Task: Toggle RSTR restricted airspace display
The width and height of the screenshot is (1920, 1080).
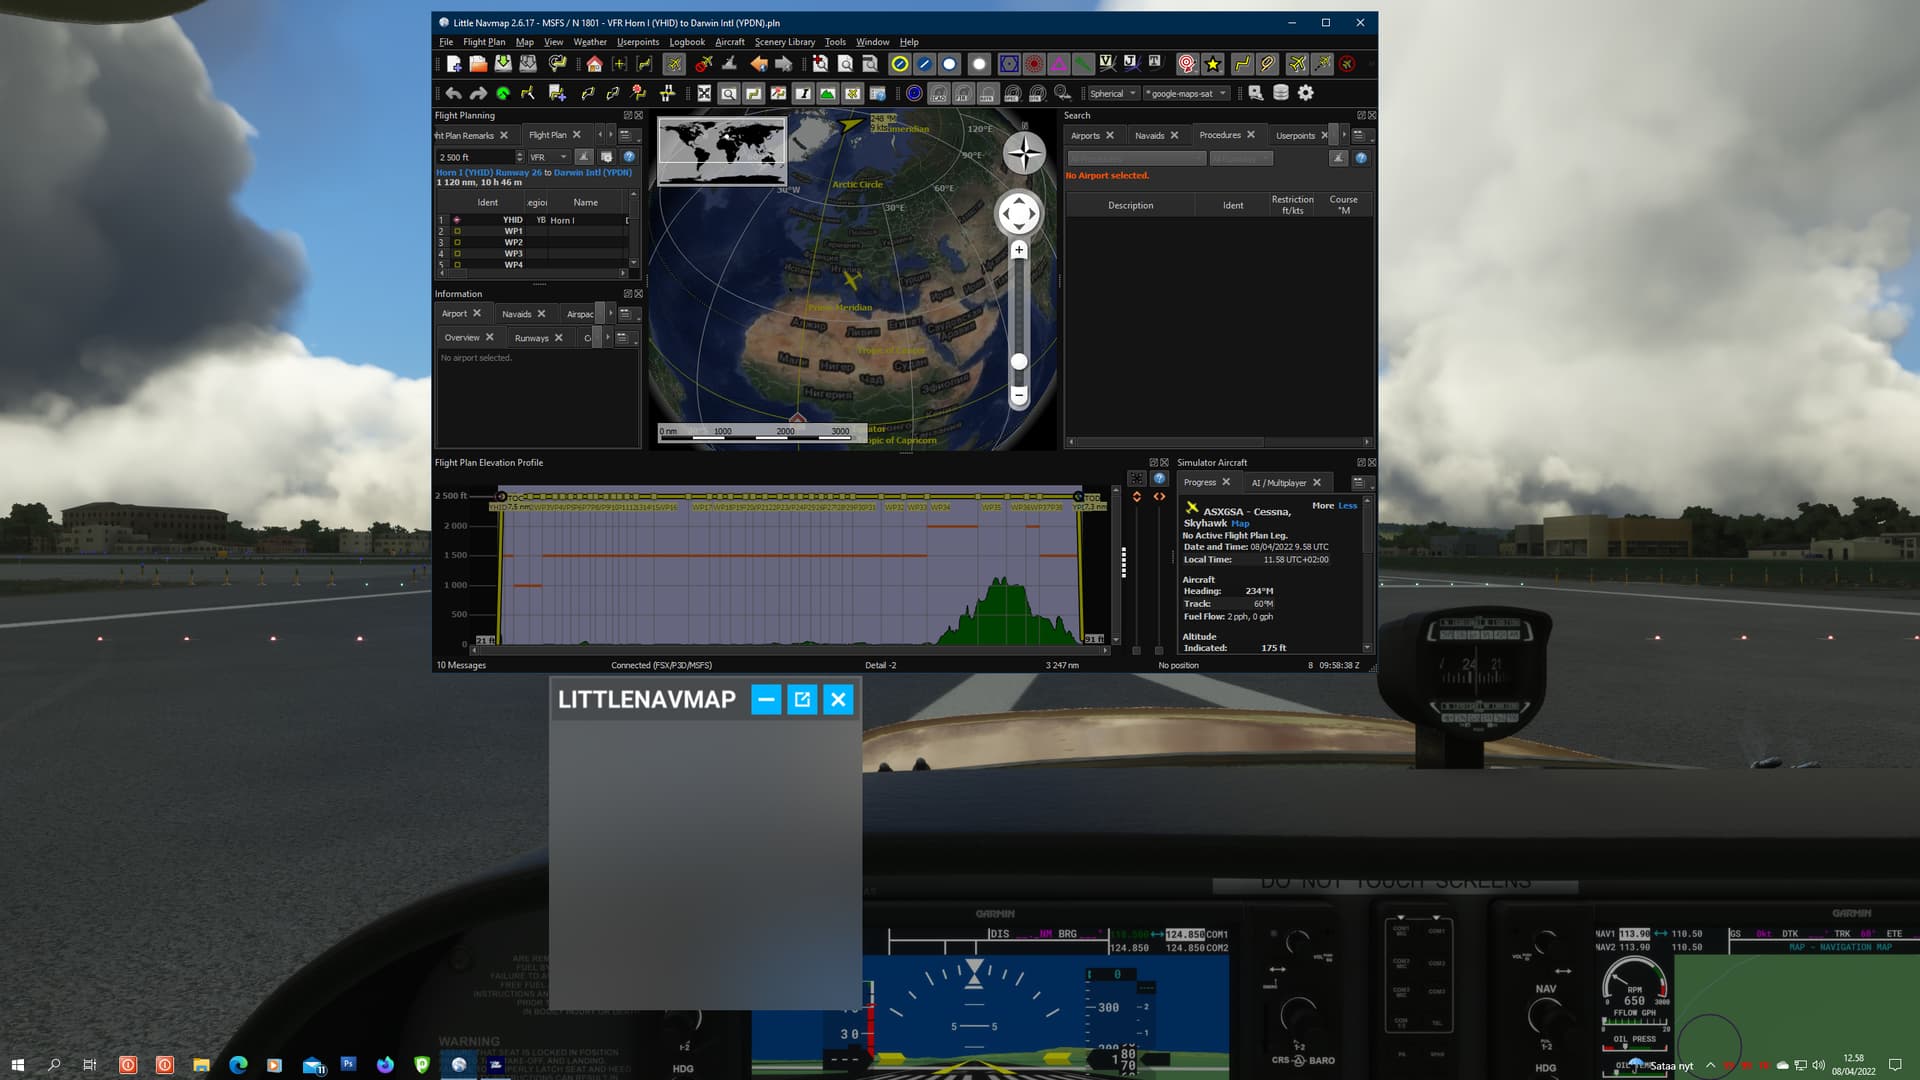Action: coord(987,93)
